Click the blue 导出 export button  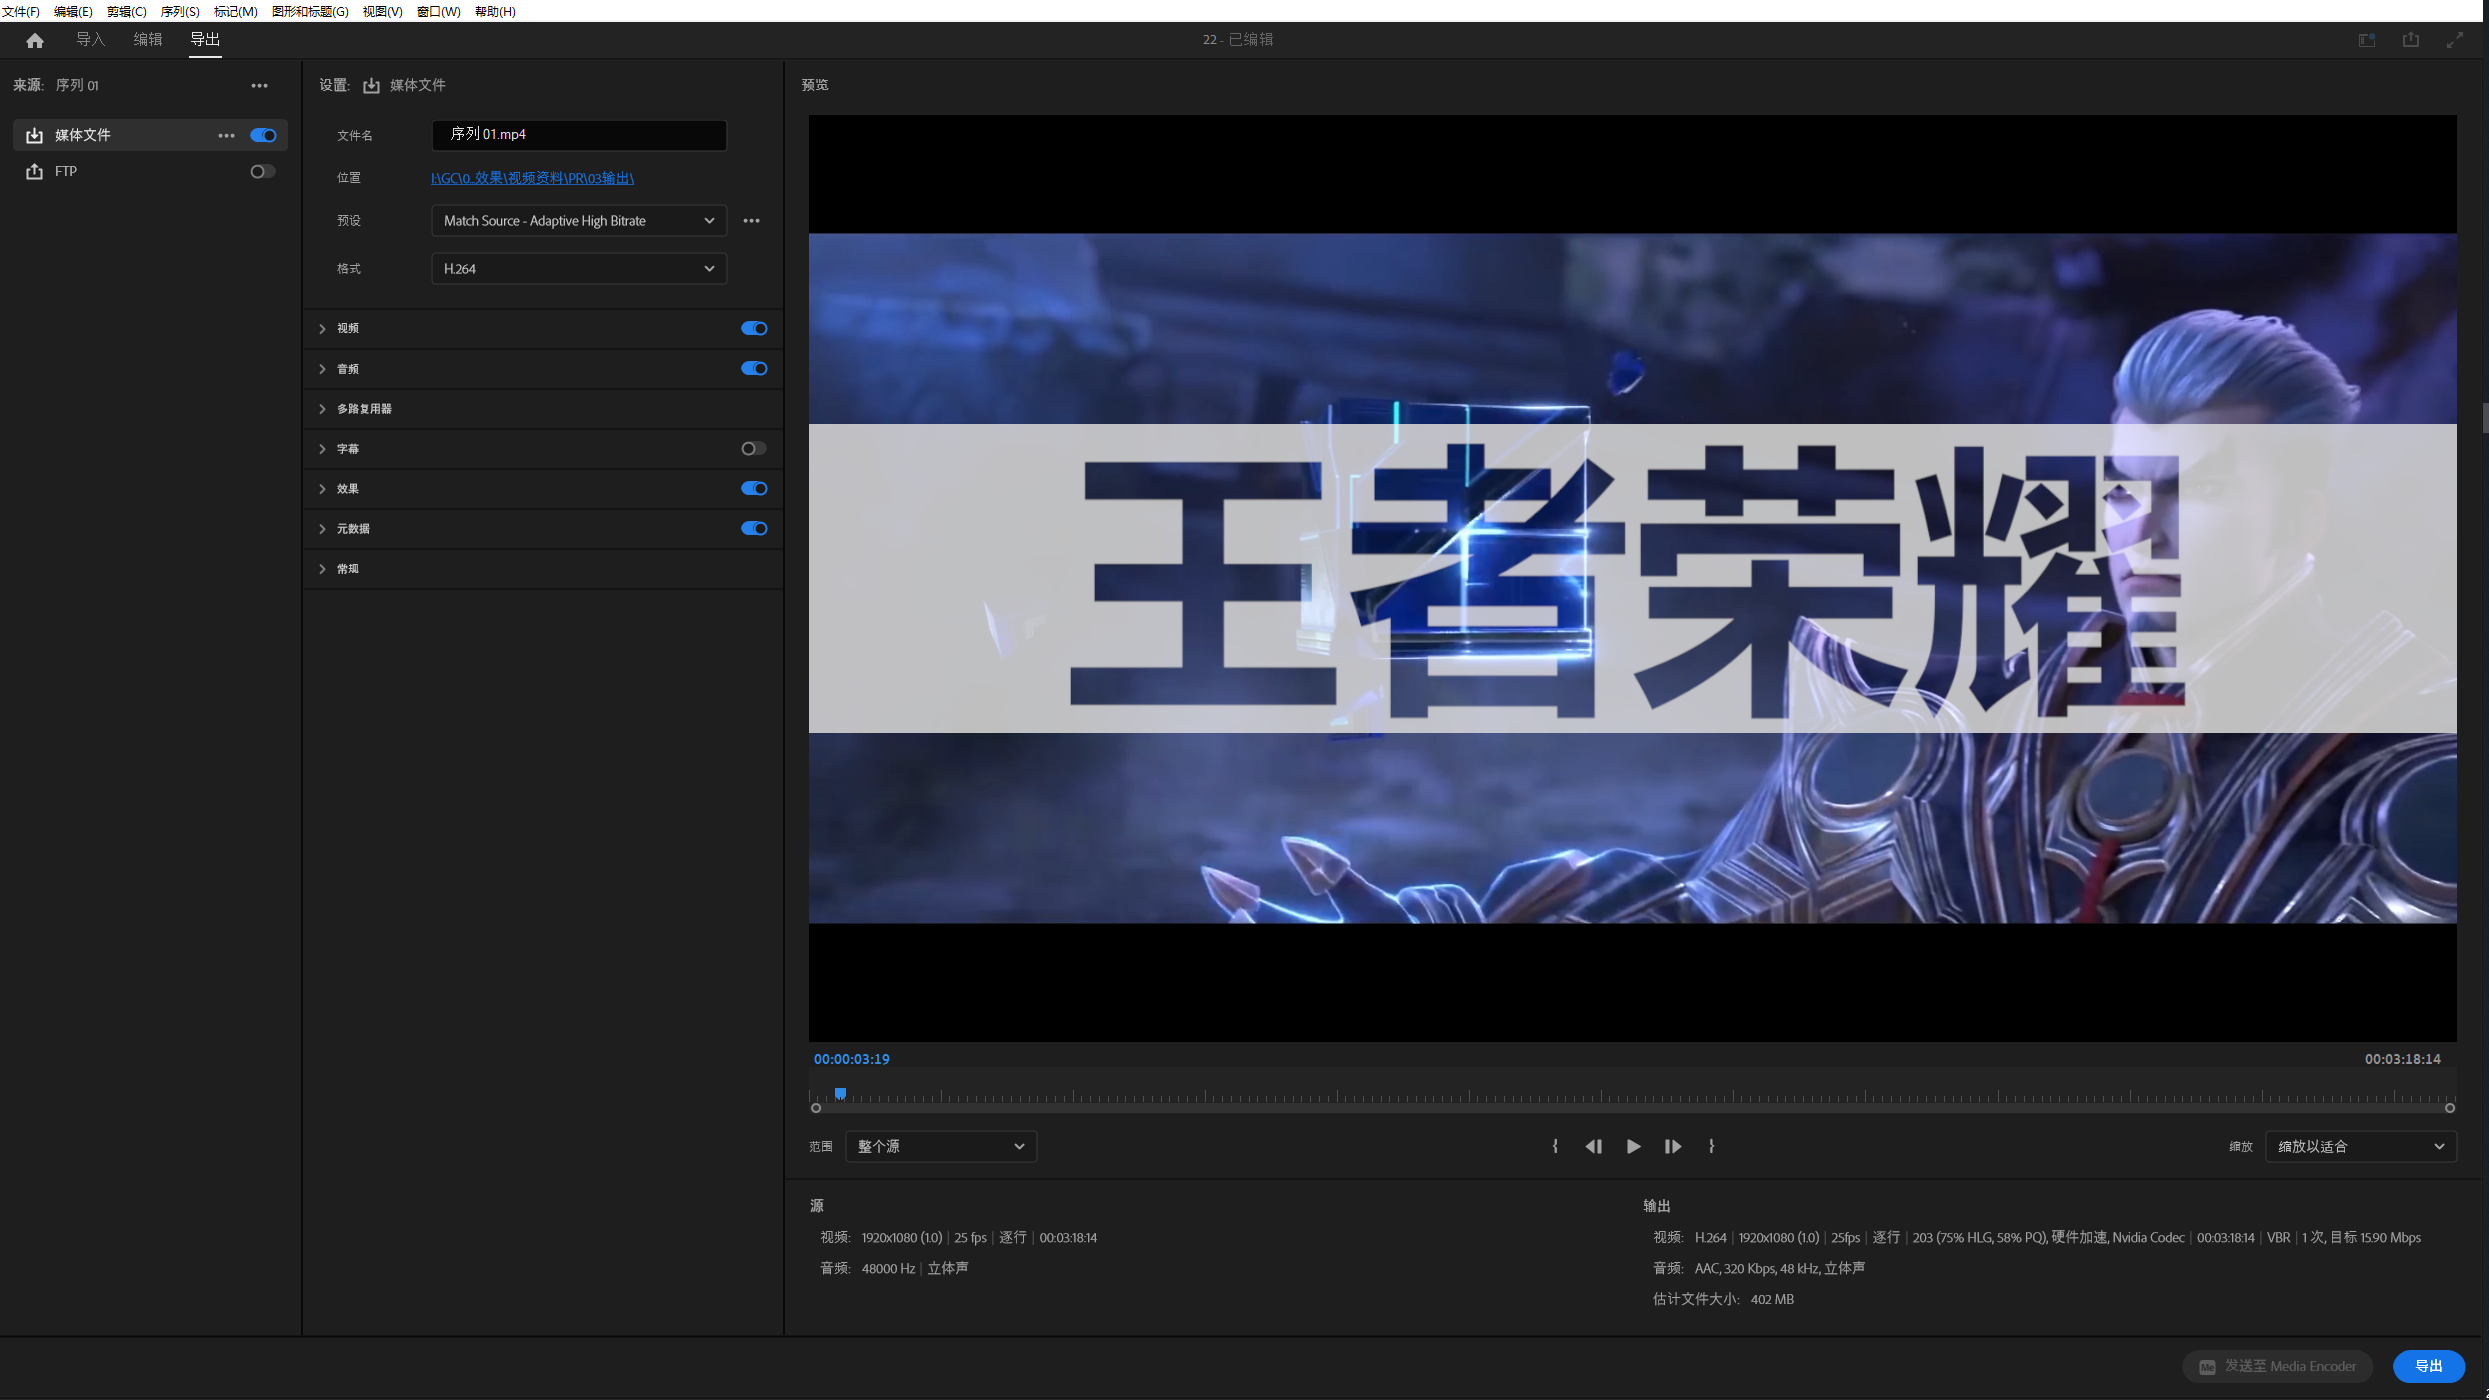(2427, 1366)
